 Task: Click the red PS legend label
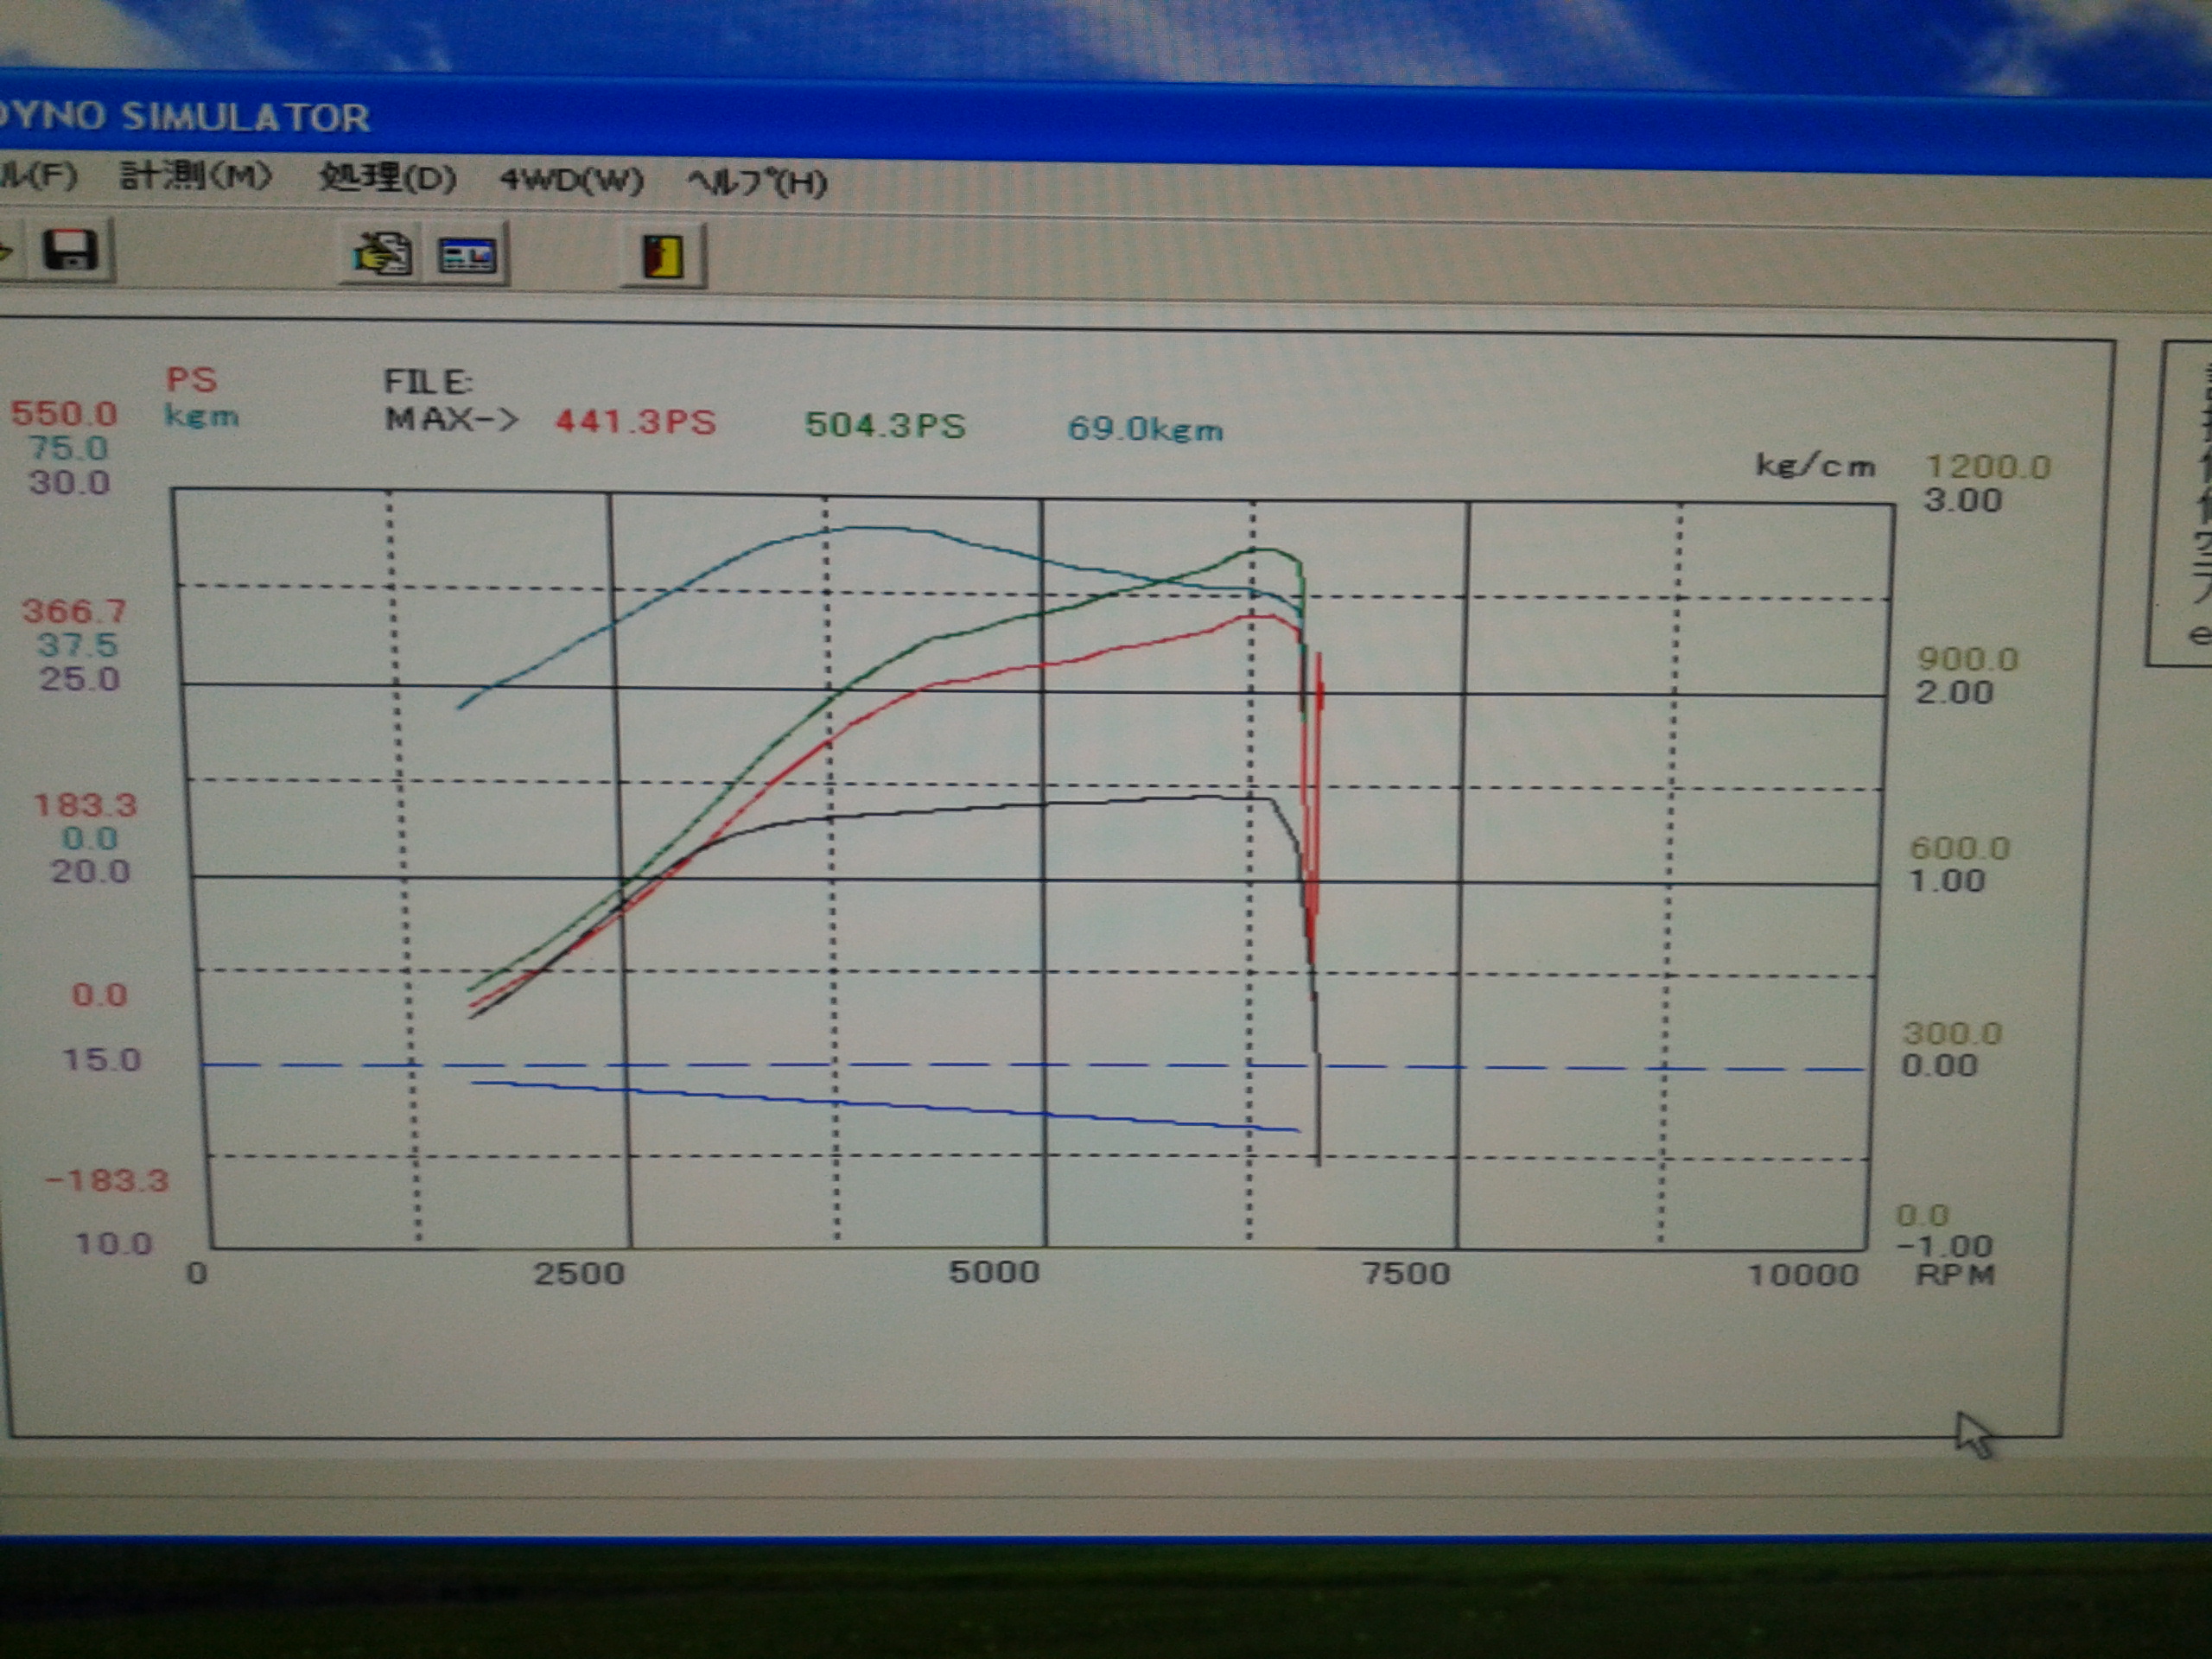(191, 379)
